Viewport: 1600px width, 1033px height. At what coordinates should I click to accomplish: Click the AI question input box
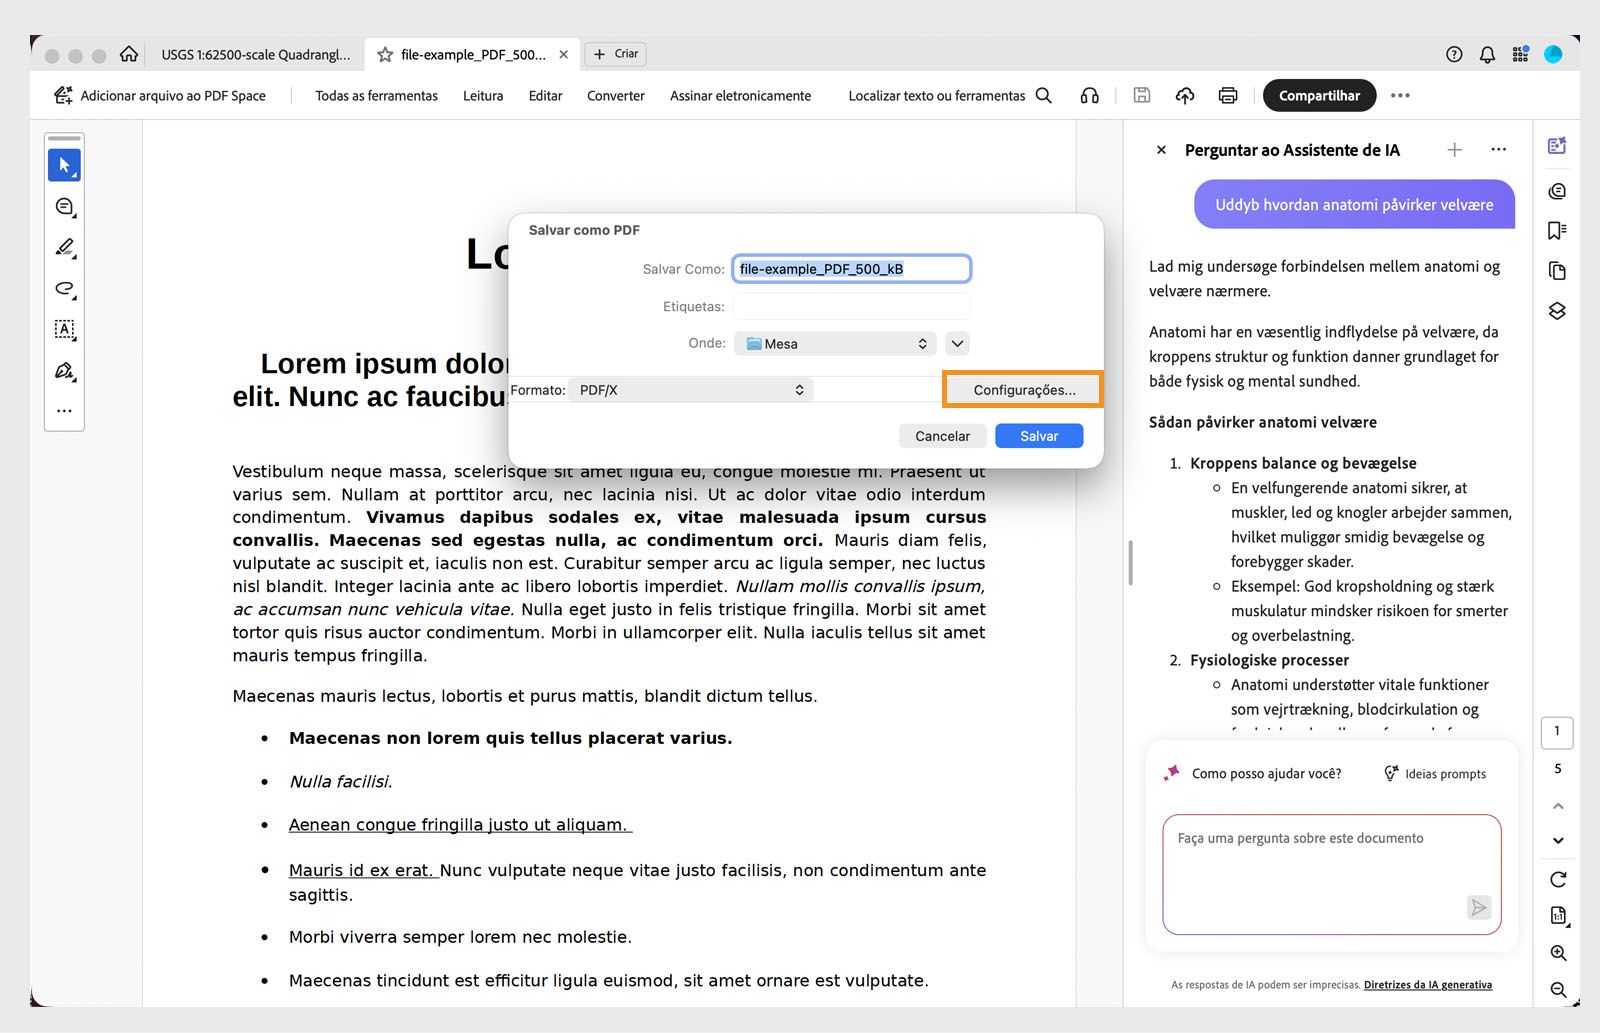click(x=1331, y=874)
